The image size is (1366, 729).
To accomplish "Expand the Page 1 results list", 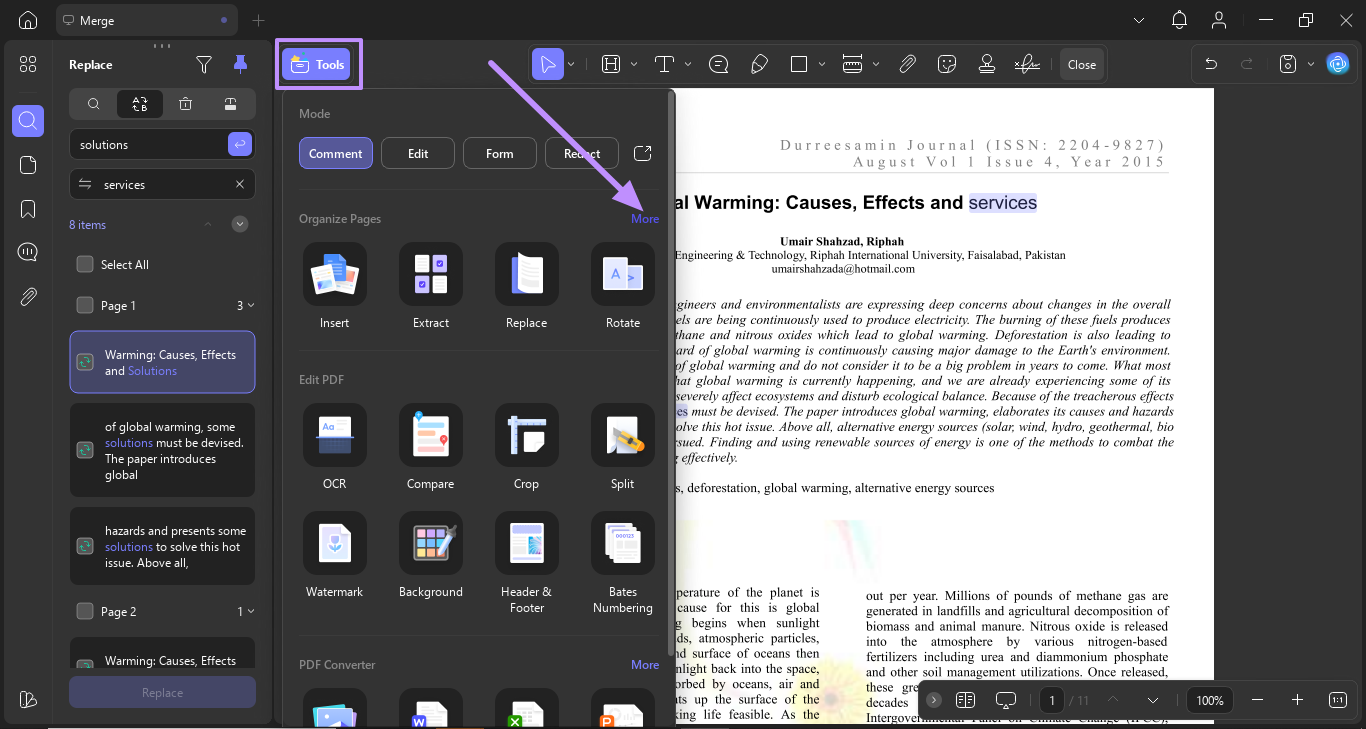I will (x=250, y=305).
